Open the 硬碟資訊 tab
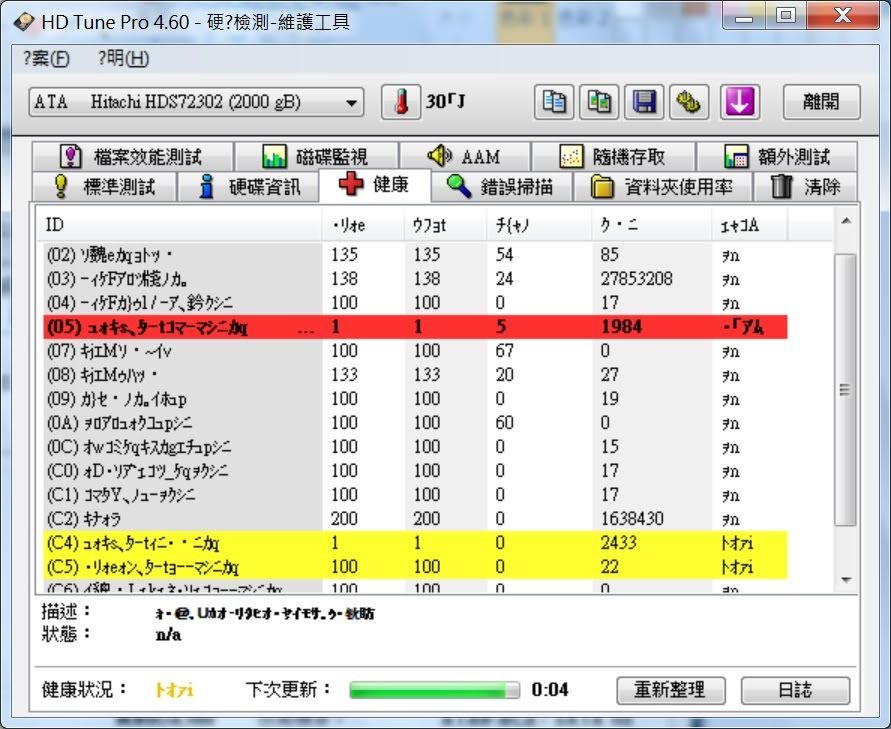Screen dimensions: 891x729 tap(249, 186)
